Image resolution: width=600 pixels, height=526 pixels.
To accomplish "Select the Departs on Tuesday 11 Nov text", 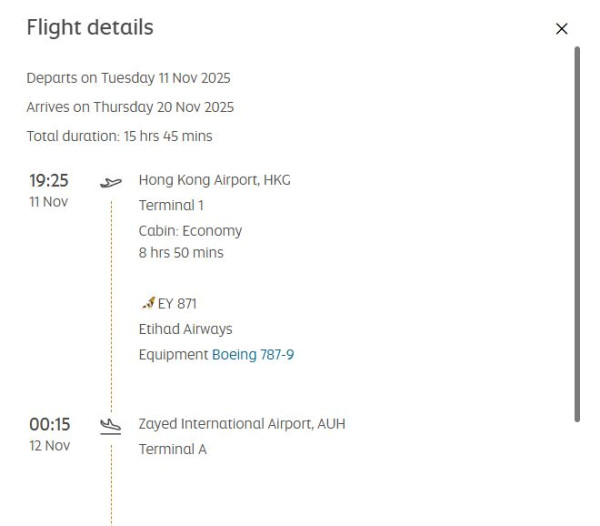I will pos(128,78).
